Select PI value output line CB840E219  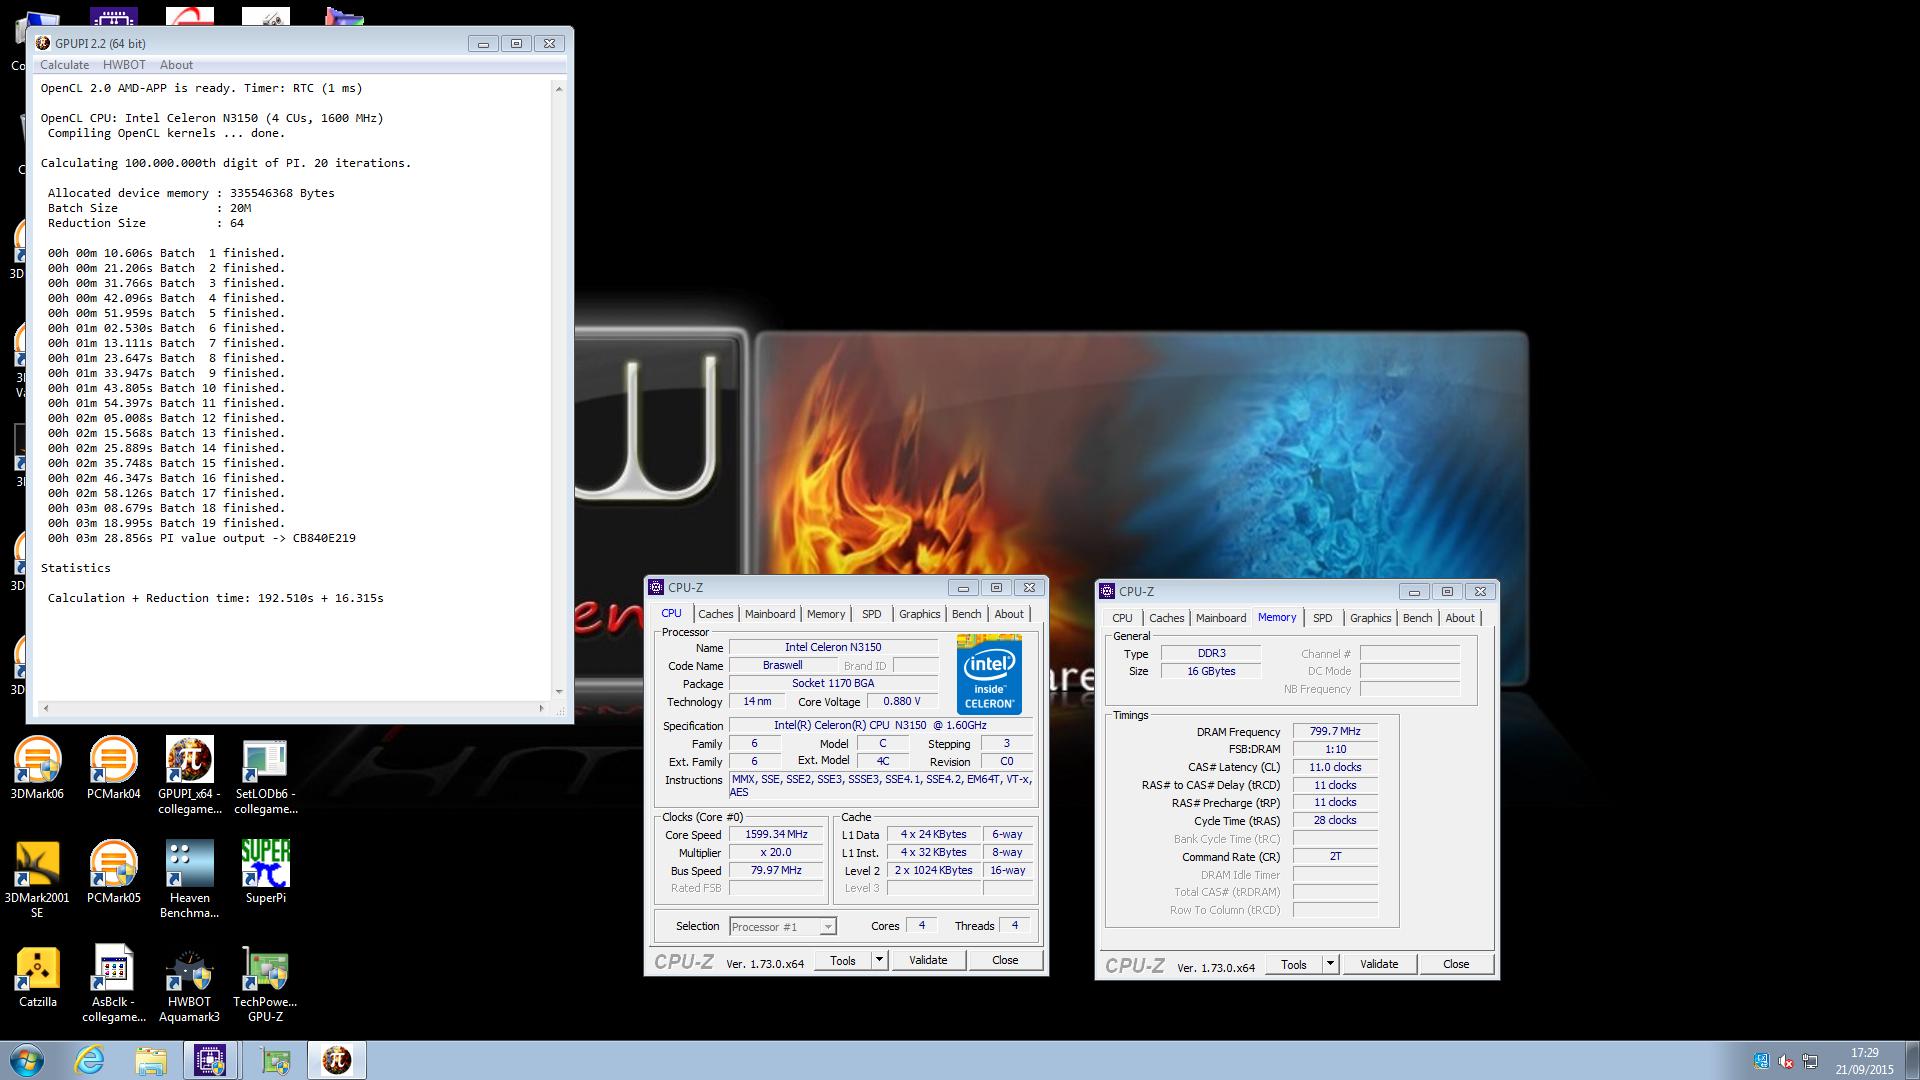202,538
